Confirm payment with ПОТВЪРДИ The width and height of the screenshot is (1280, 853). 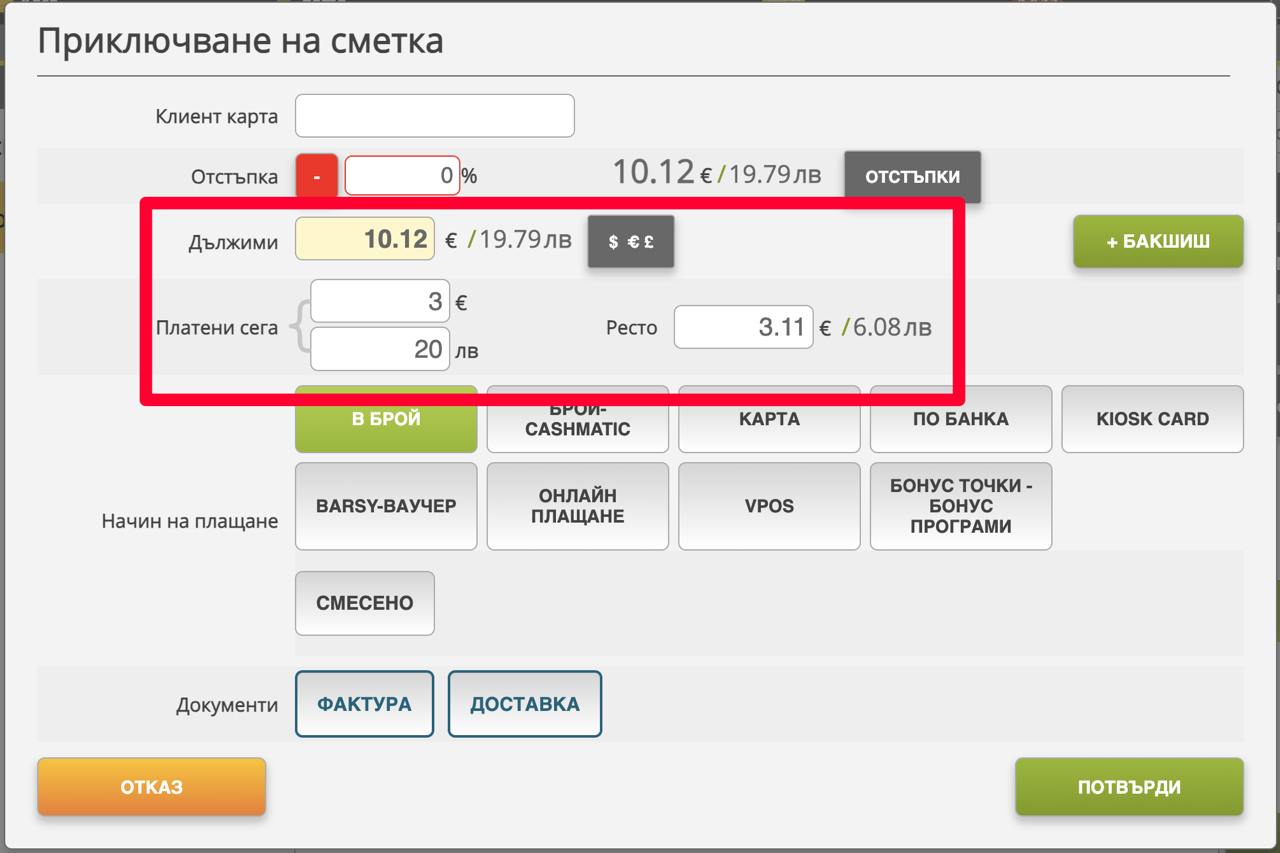[1129, 787]
